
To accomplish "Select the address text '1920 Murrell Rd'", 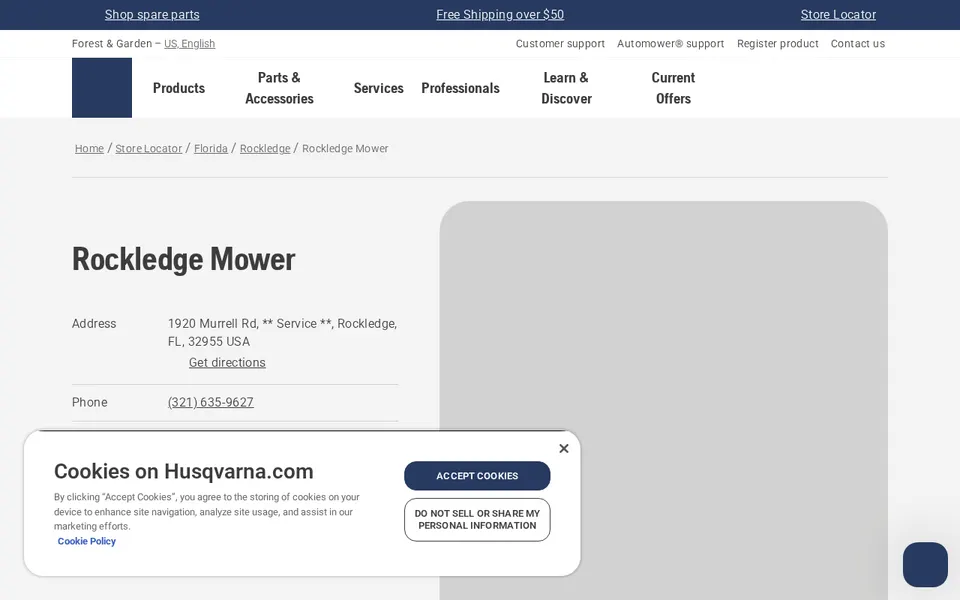I will [x=212, y=323].
